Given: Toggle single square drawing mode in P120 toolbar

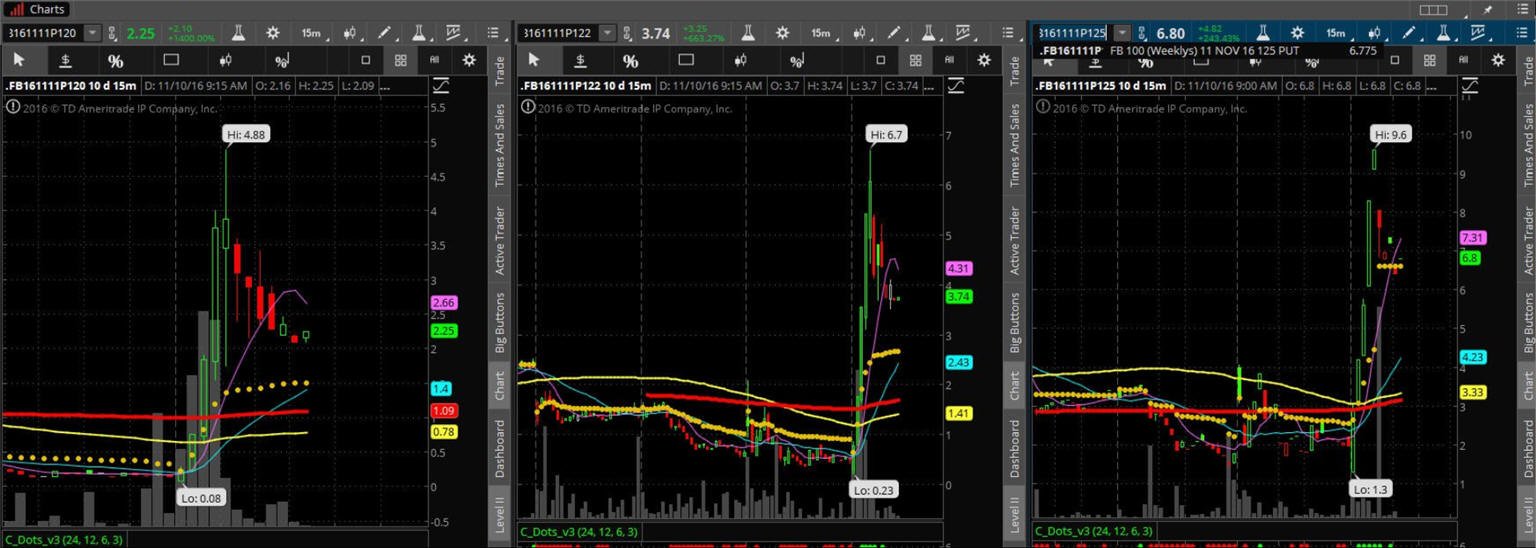Looking at the screenshot, I should [x=366, y=60].
